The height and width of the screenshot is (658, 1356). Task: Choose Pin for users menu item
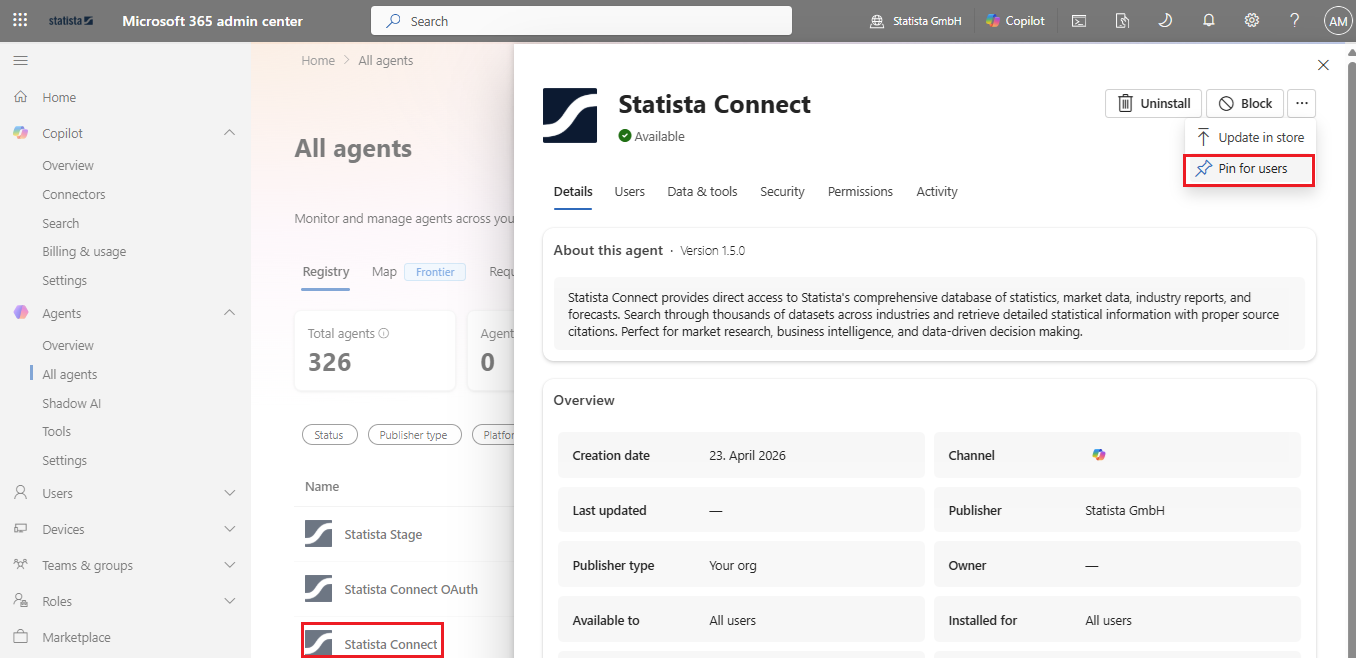point(1249,169)
